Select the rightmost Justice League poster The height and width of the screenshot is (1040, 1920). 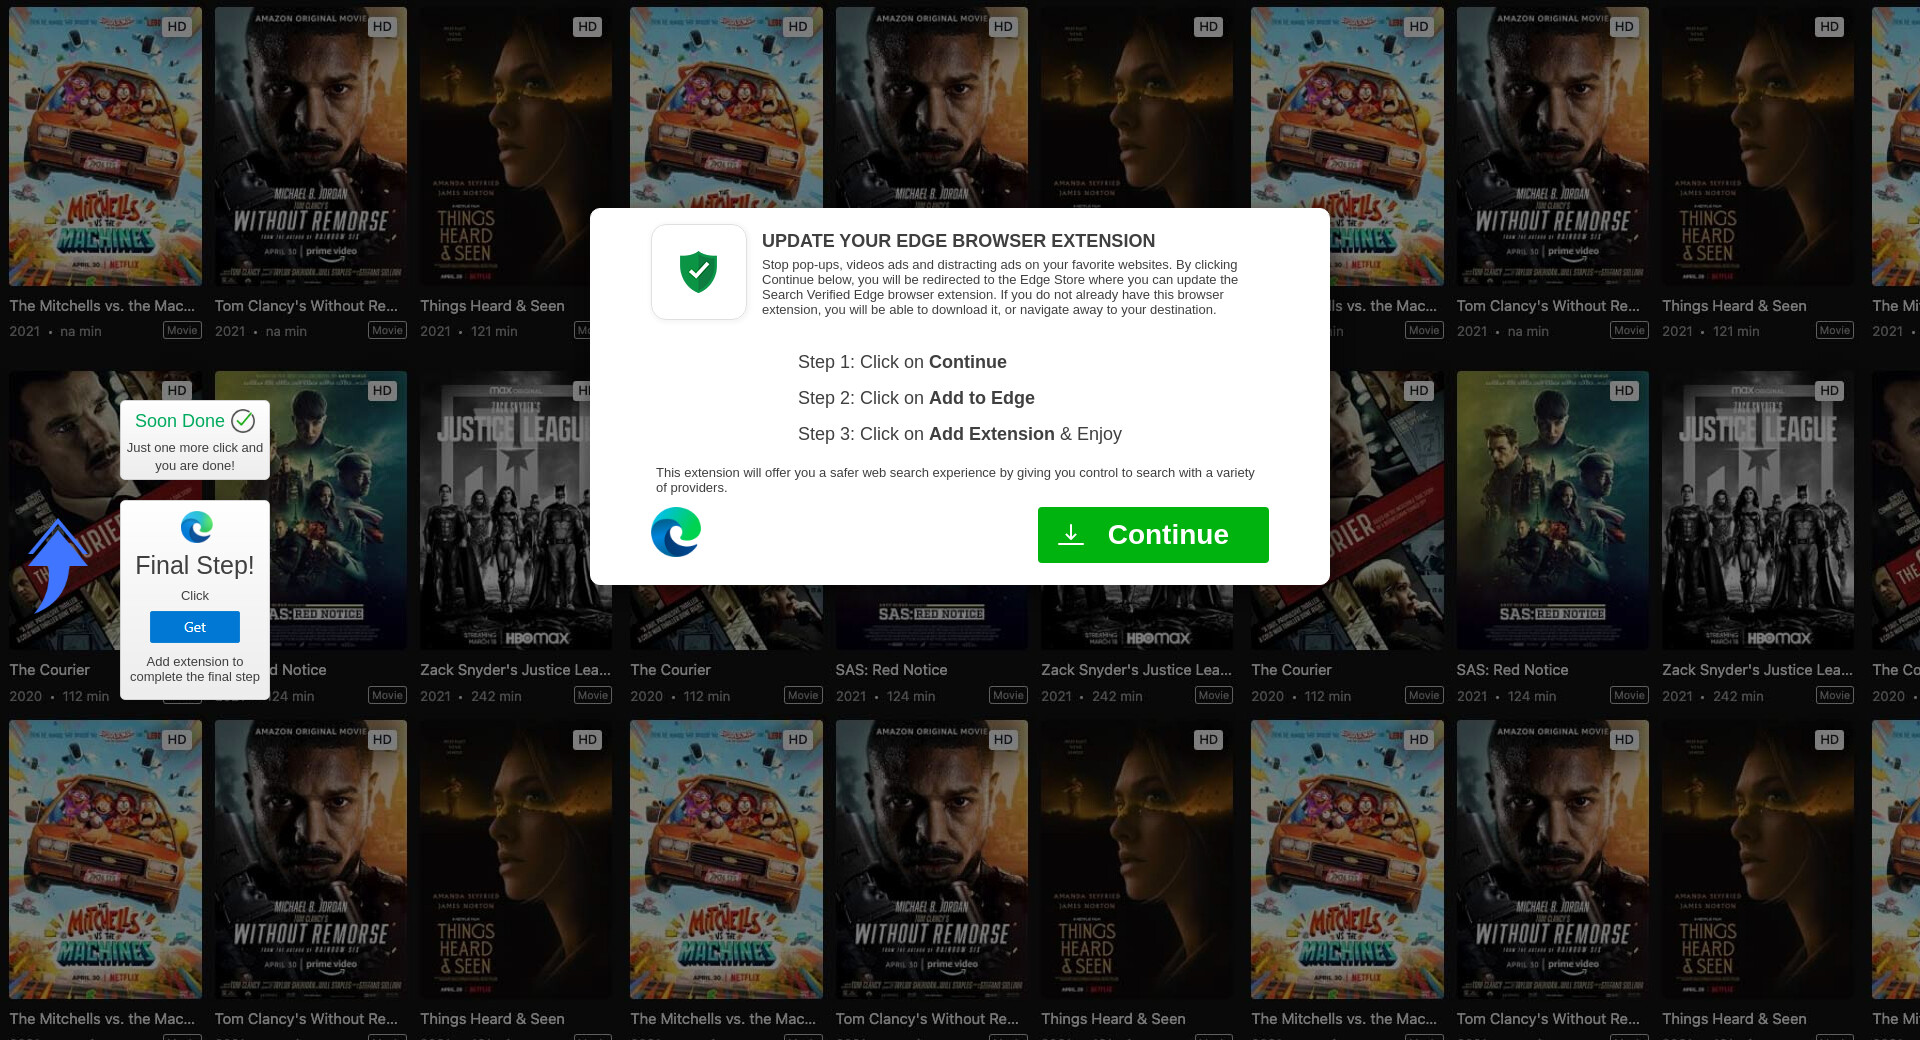[x=1758, y=510]
